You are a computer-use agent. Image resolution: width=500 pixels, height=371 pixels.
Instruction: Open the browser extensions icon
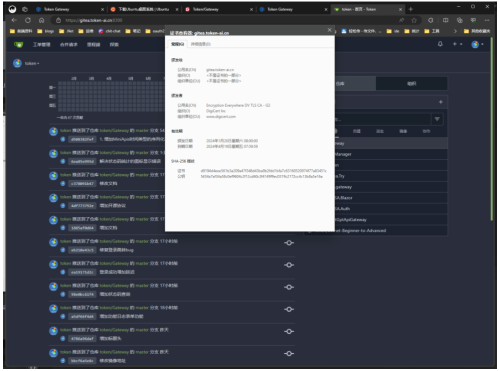pyautogui.click(x=430, y=20)
